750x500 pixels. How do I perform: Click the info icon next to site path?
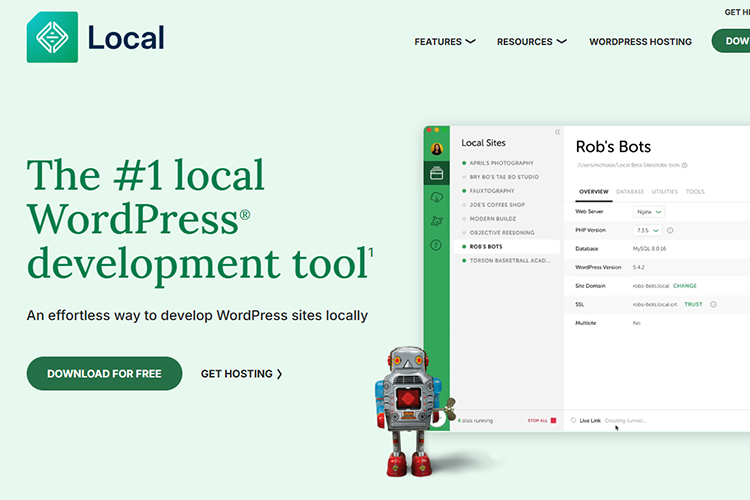coord(684,166)
